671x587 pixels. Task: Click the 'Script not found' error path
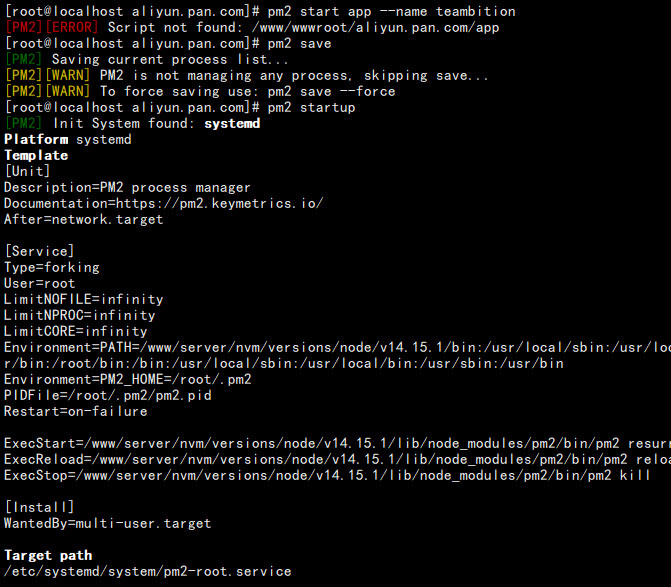click(x=375, y=27)
